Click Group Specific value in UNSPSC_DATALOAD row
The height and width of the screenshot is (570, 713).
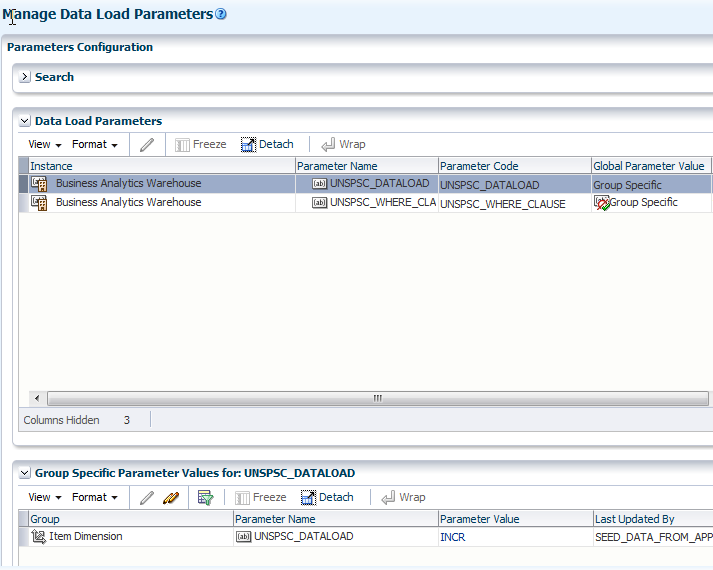tap(627, 185)
